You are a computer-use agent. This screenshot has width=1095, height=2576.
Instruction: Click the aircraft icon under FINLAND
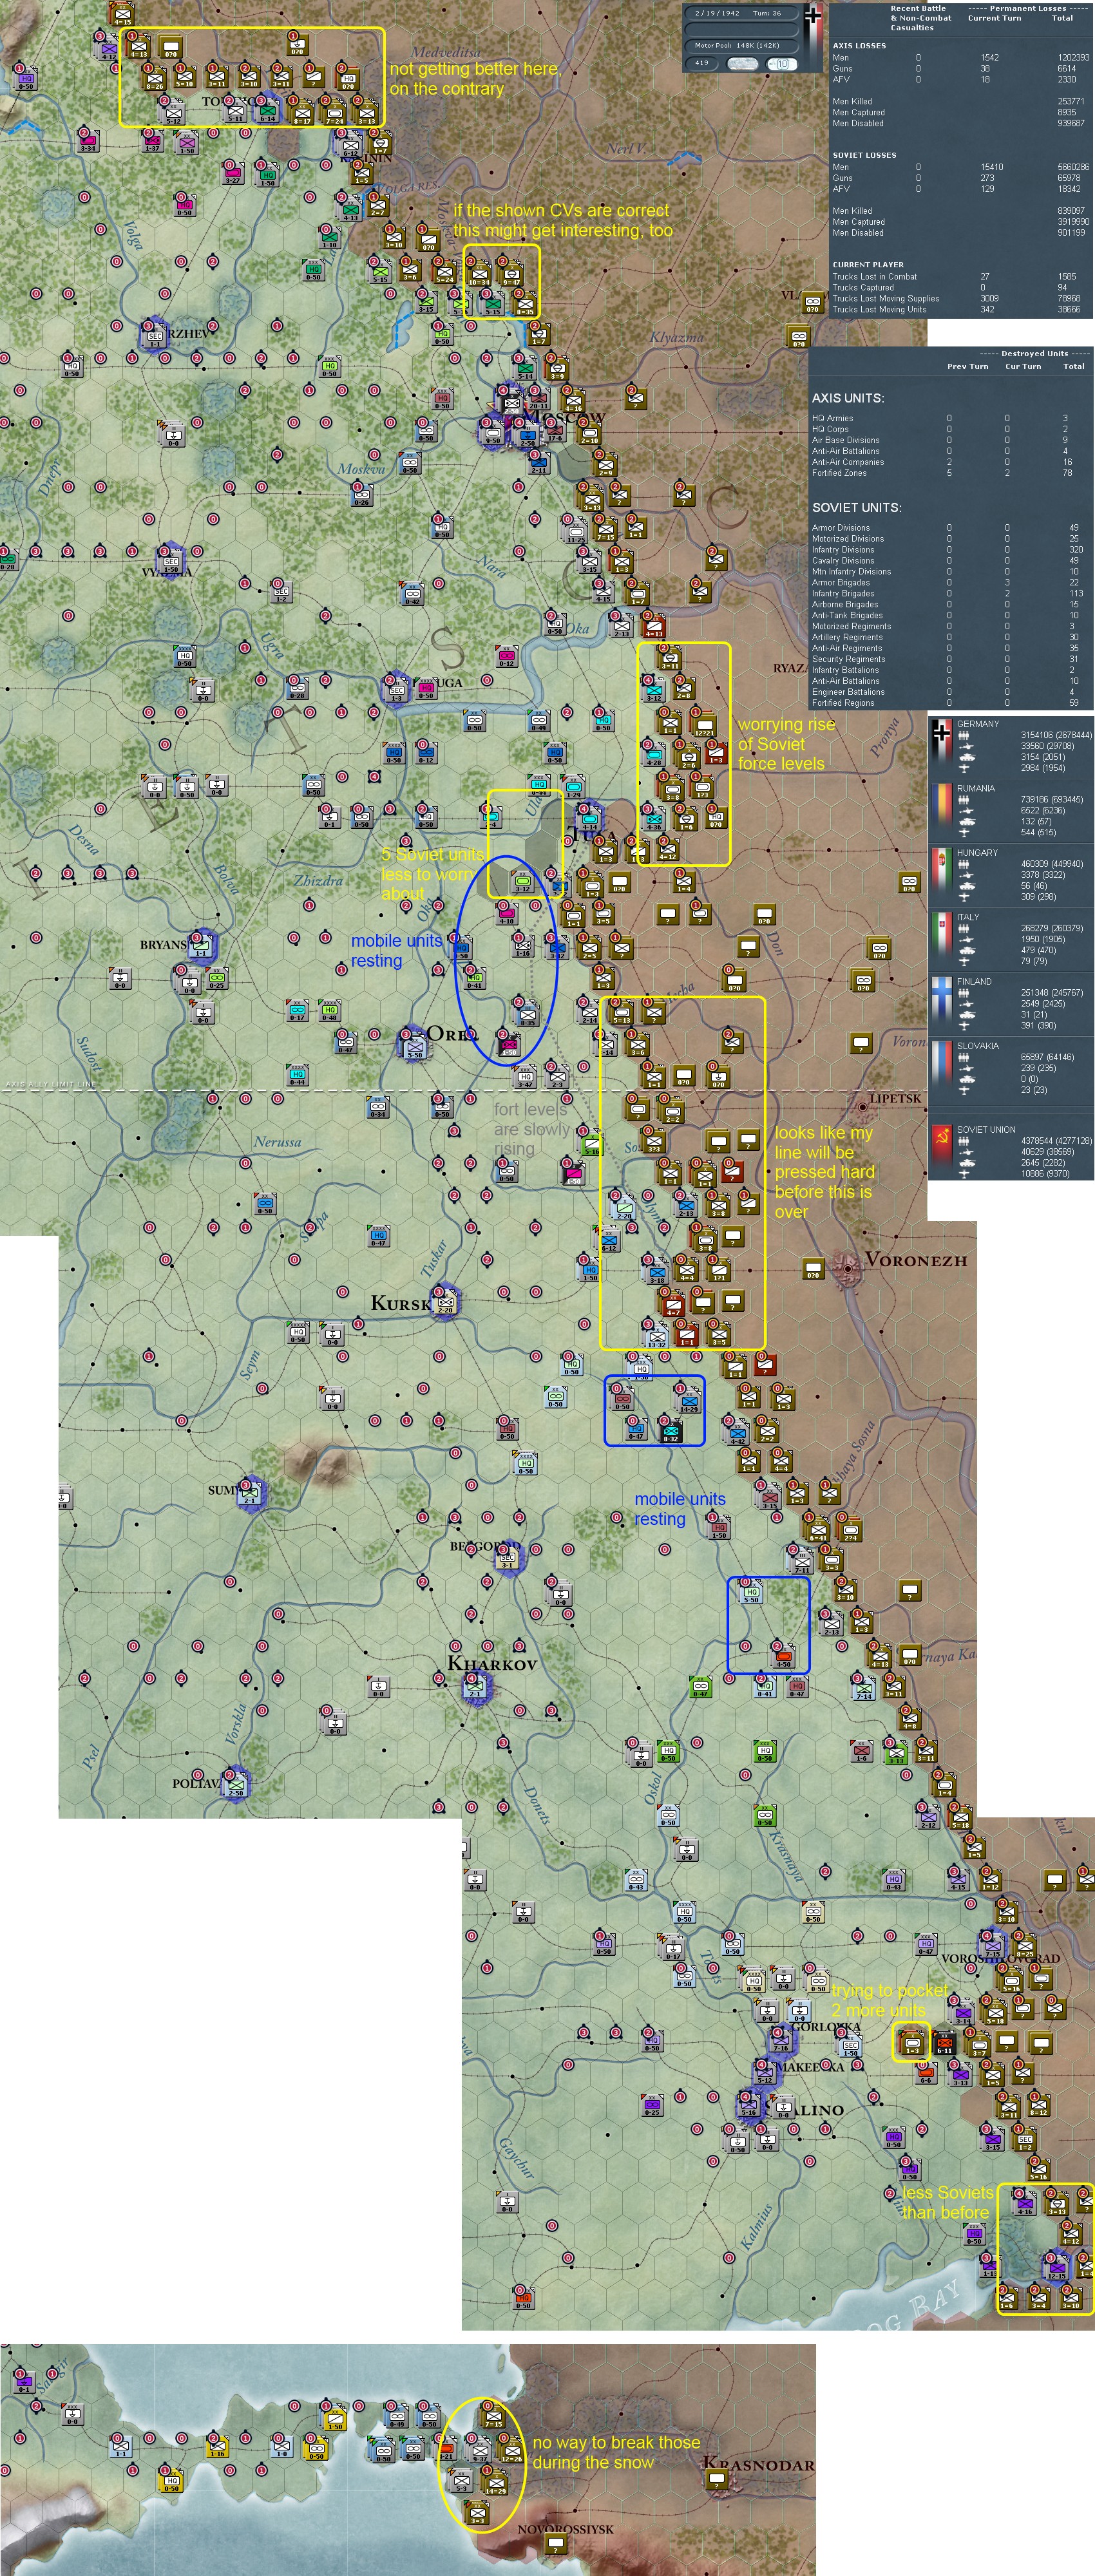click(965, 1026)
